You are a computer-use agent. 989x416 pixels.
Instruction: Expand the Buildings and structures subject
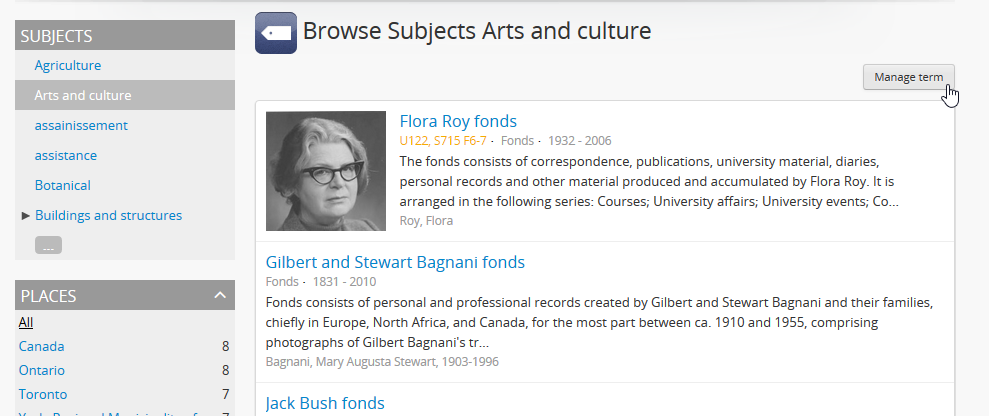point(26,215)
